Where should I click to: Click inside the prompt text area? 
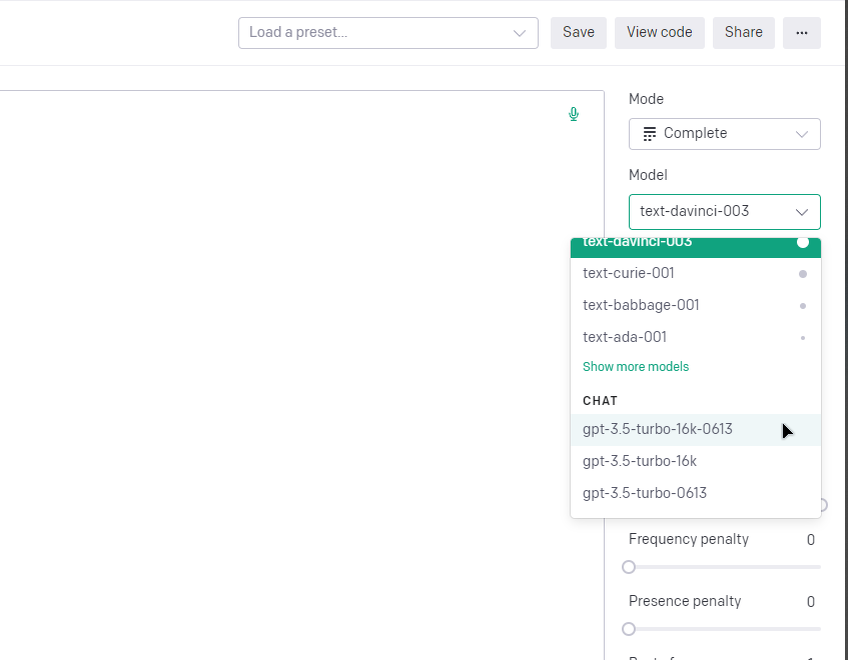[302, 375]
